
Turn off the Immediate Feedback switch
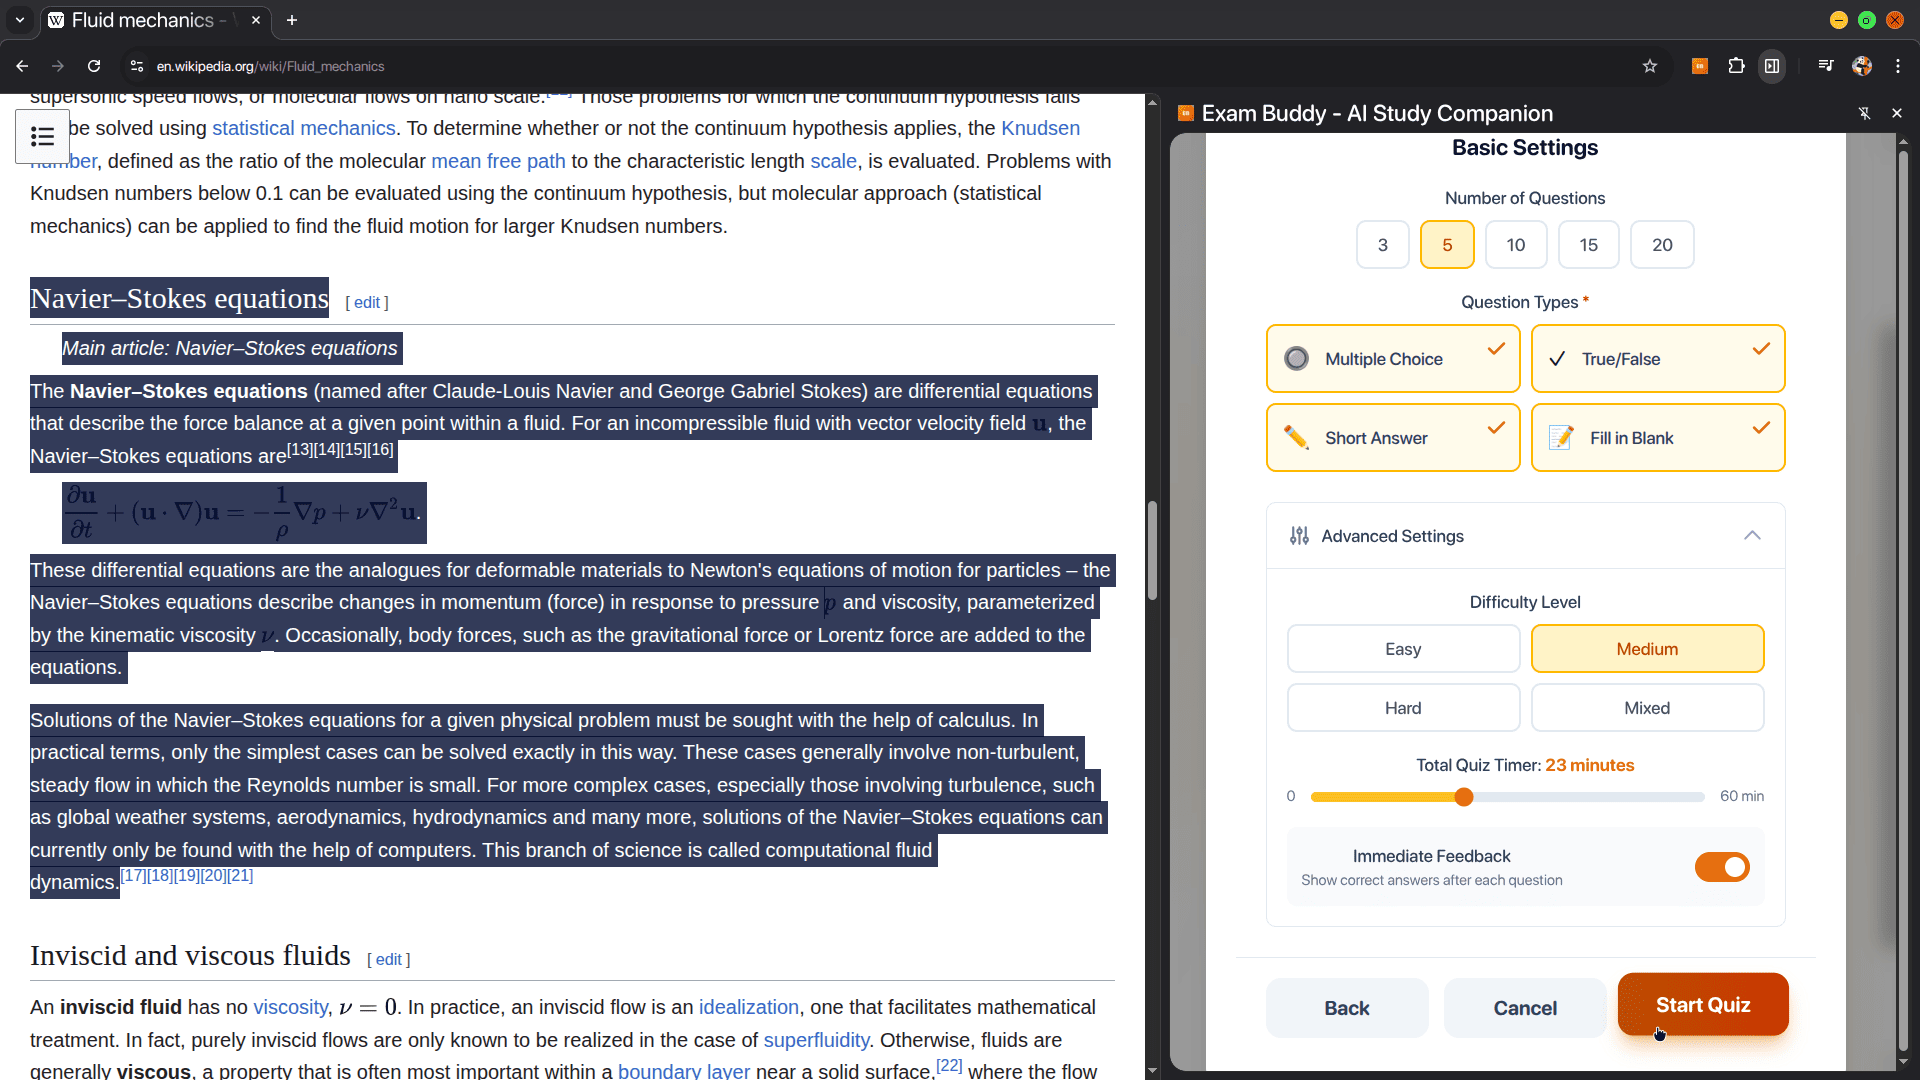click(x=1721, y=867)
